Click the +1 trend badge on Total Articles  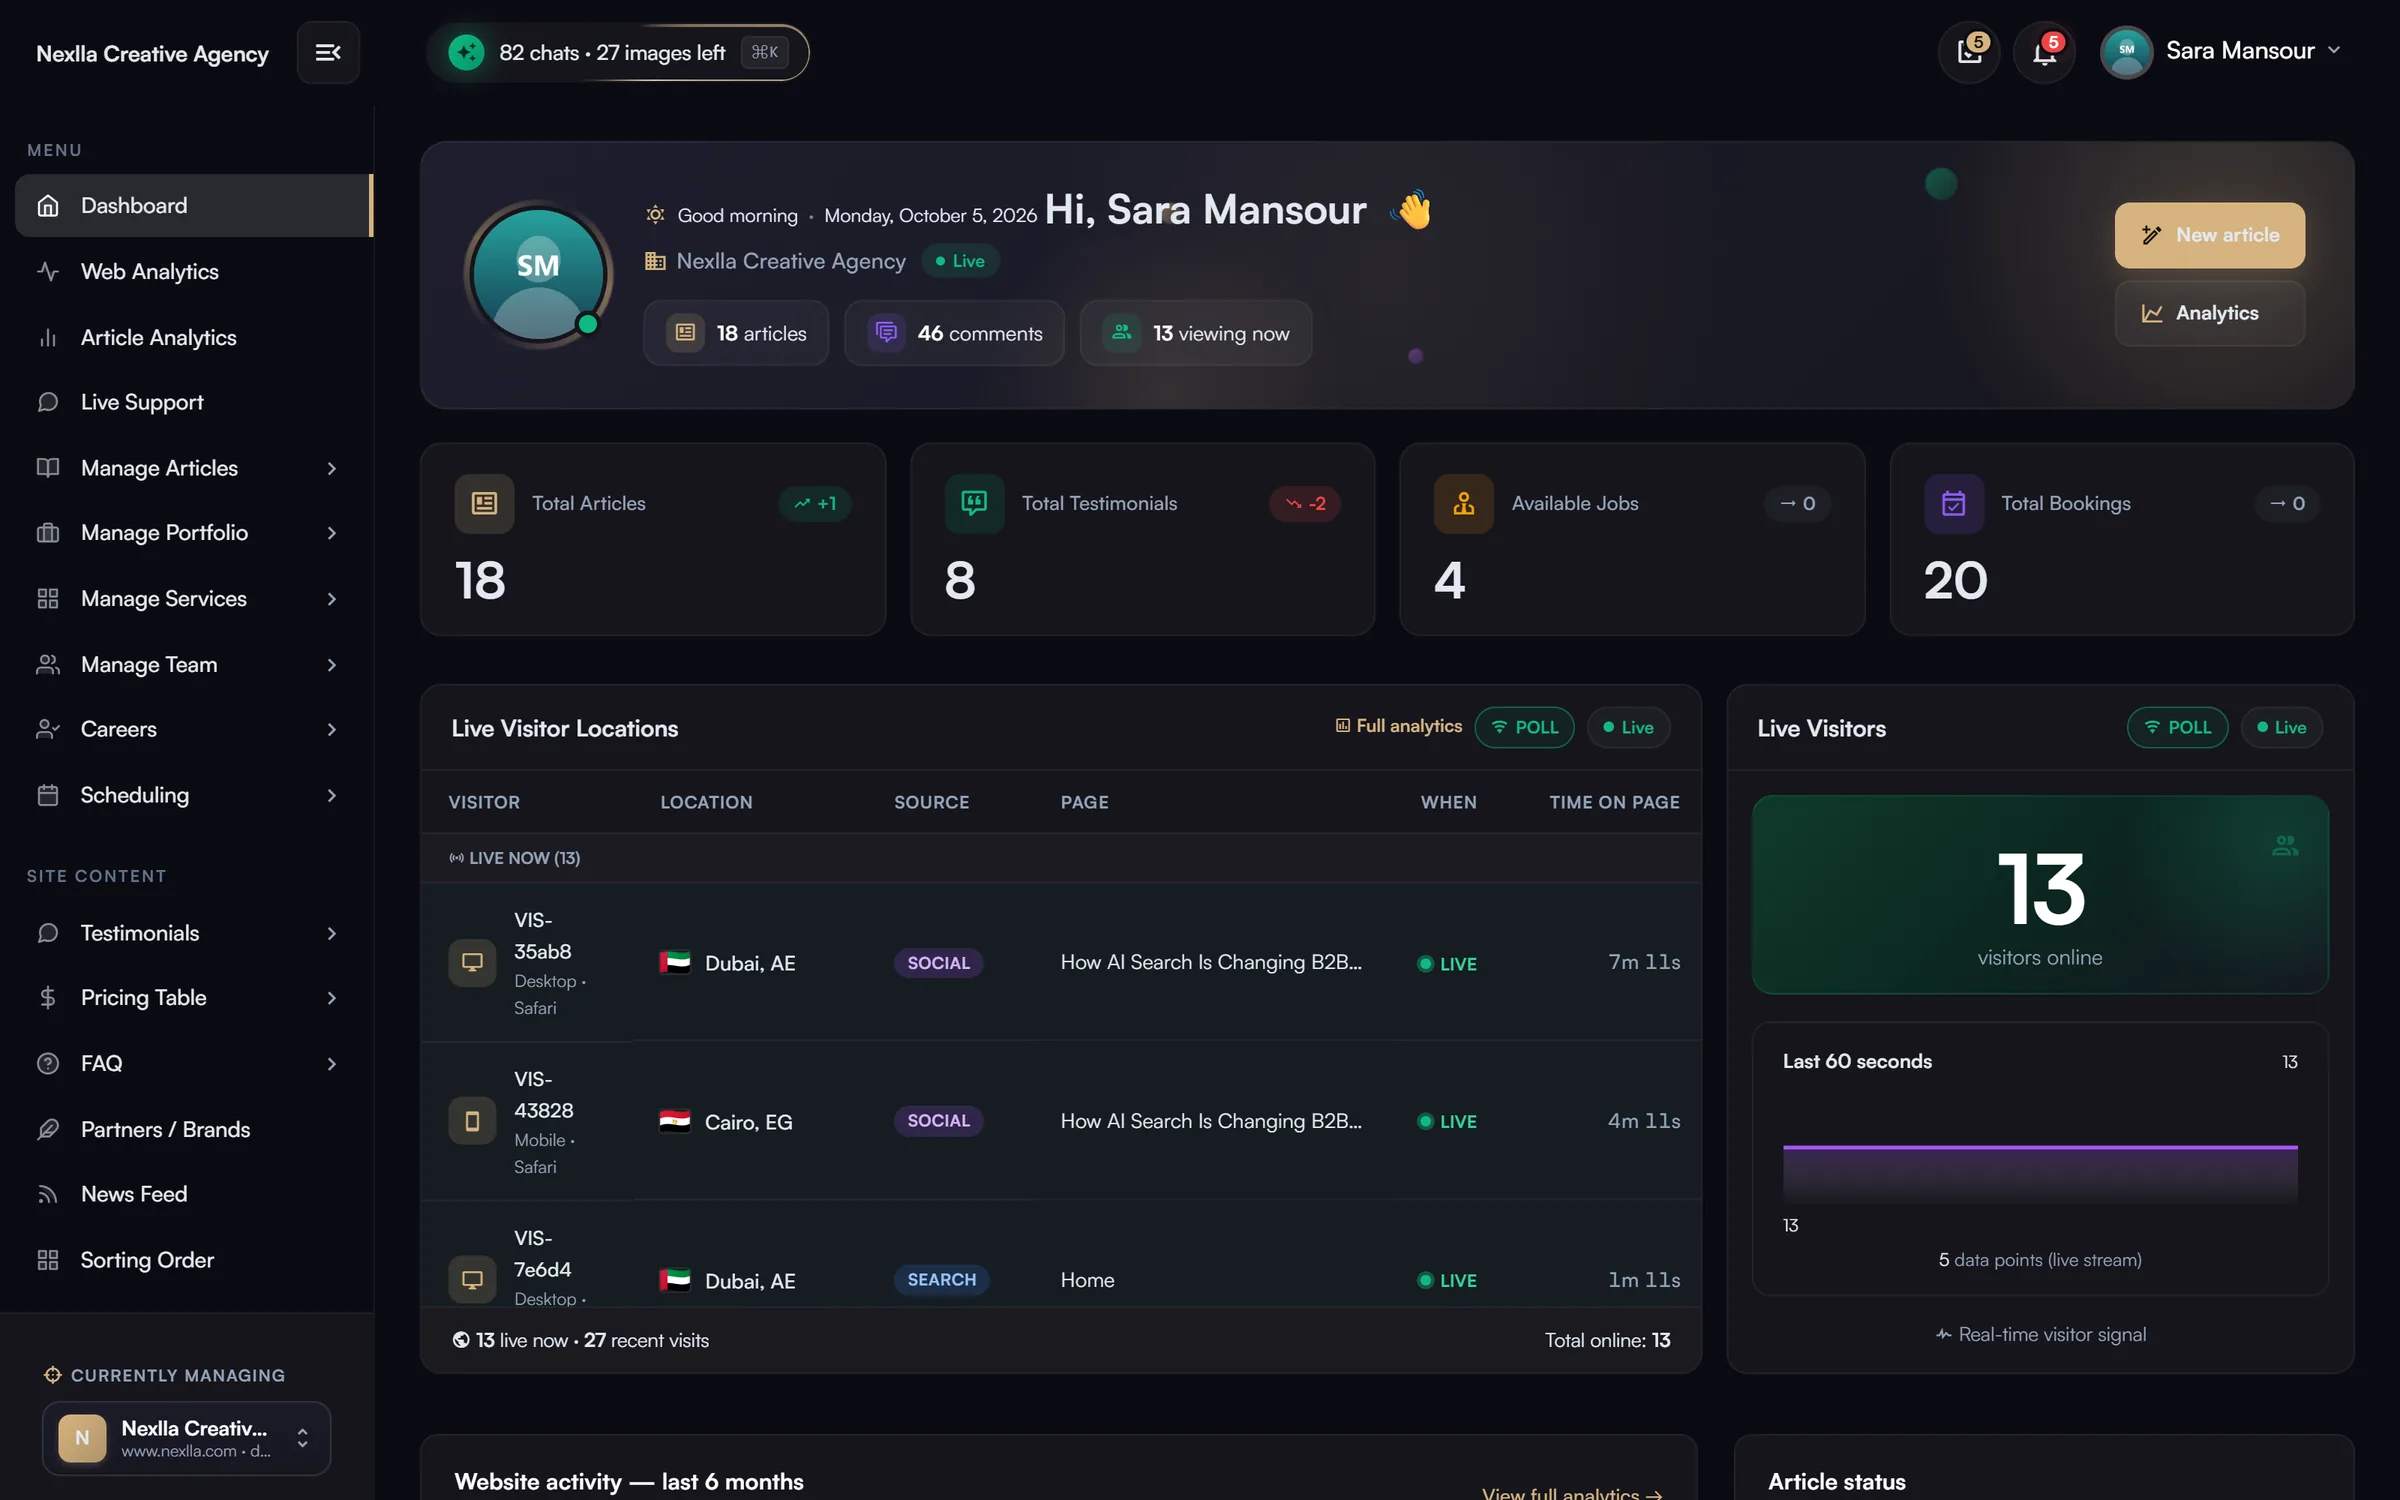pyautogui.click(x=815, y=503)
